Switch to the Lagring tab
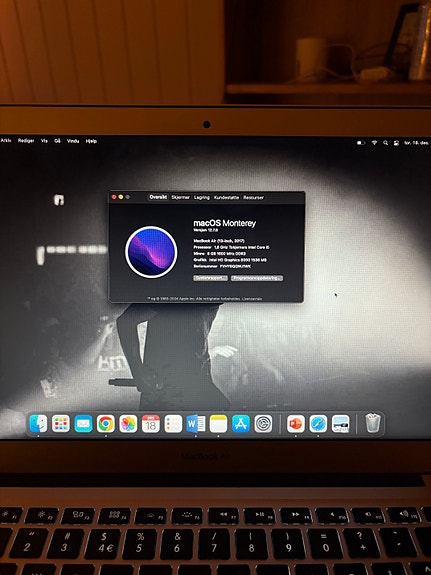The width and height of the screenshot is (431, 575). tap(202, 197)
